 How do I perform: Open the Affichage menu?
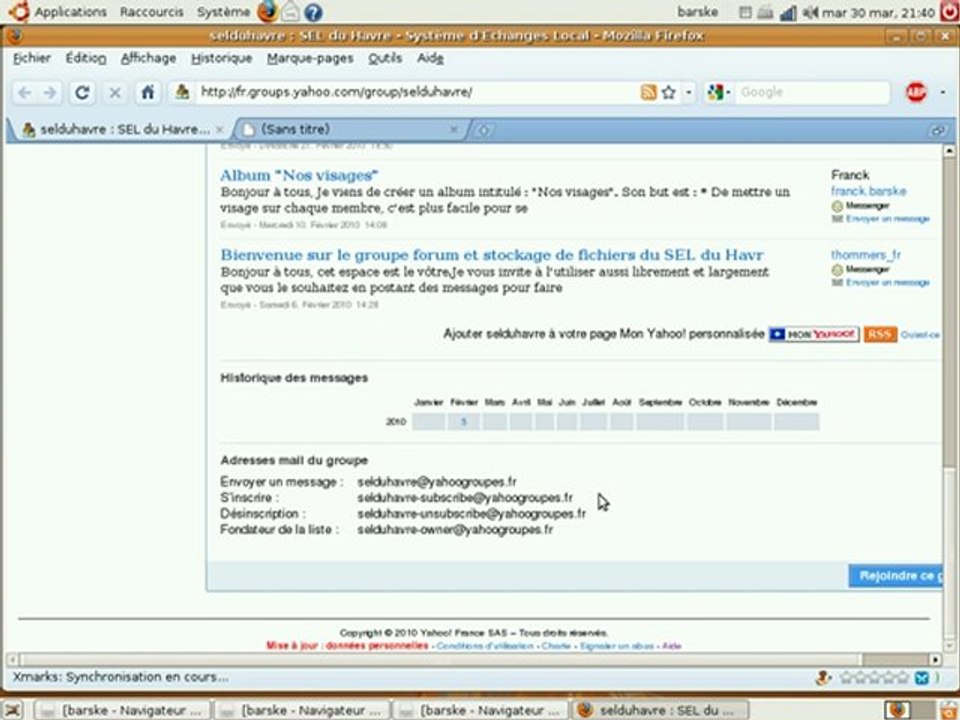148,58
